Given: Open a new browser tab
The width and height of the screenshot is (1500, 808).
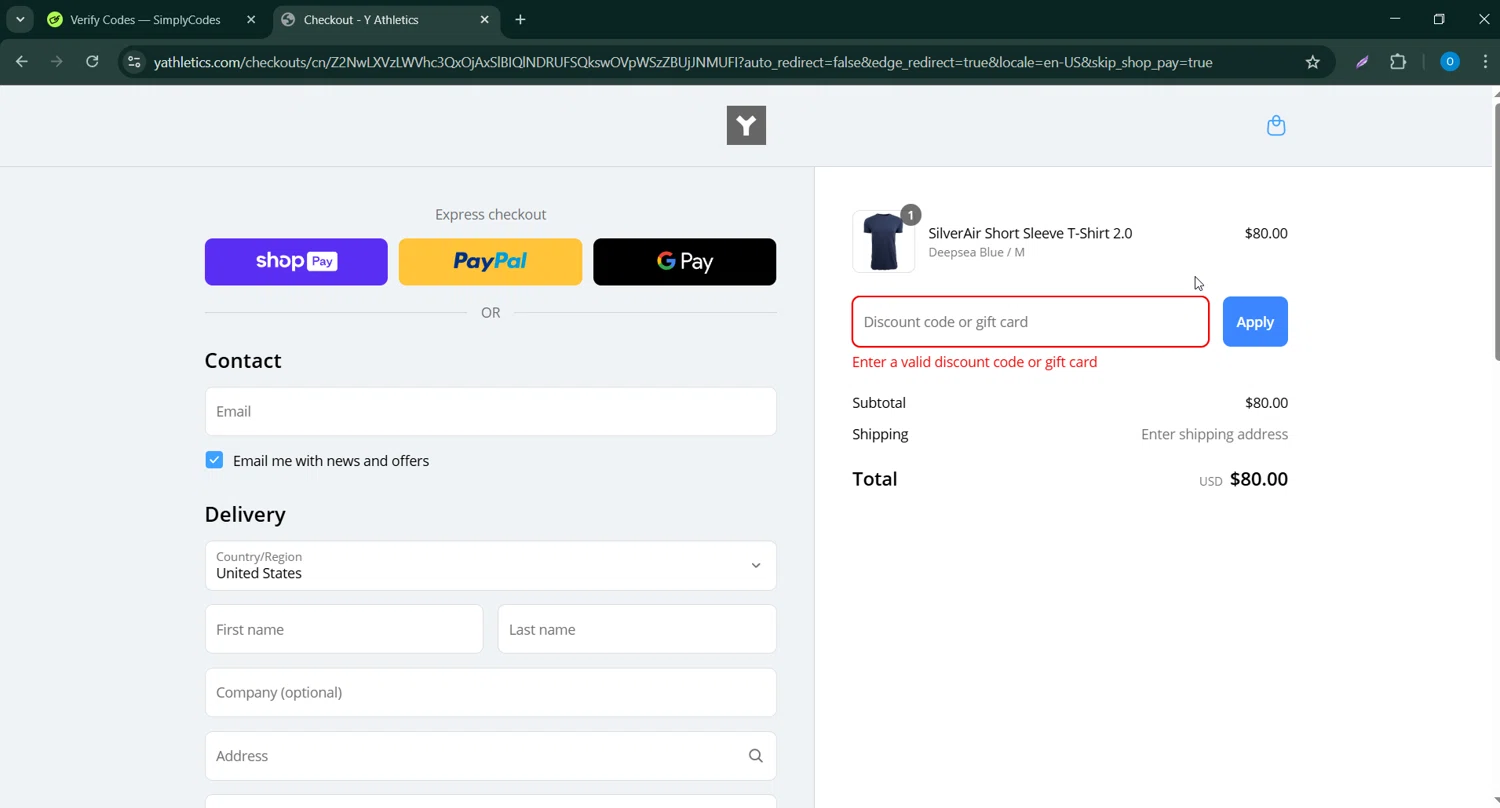Looking at the screenshot, I should (520, 20).
